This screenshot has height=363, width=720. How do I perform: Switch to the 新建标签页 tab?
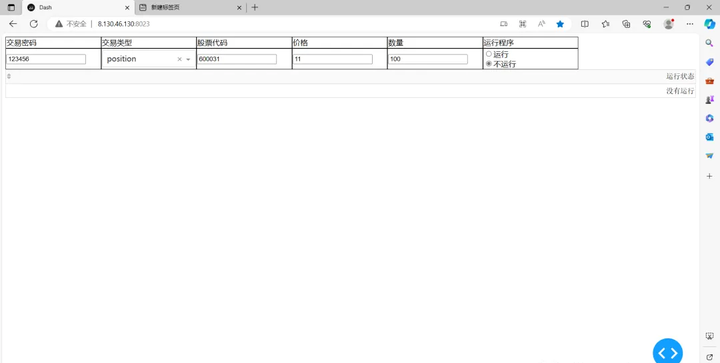(191, 7)
